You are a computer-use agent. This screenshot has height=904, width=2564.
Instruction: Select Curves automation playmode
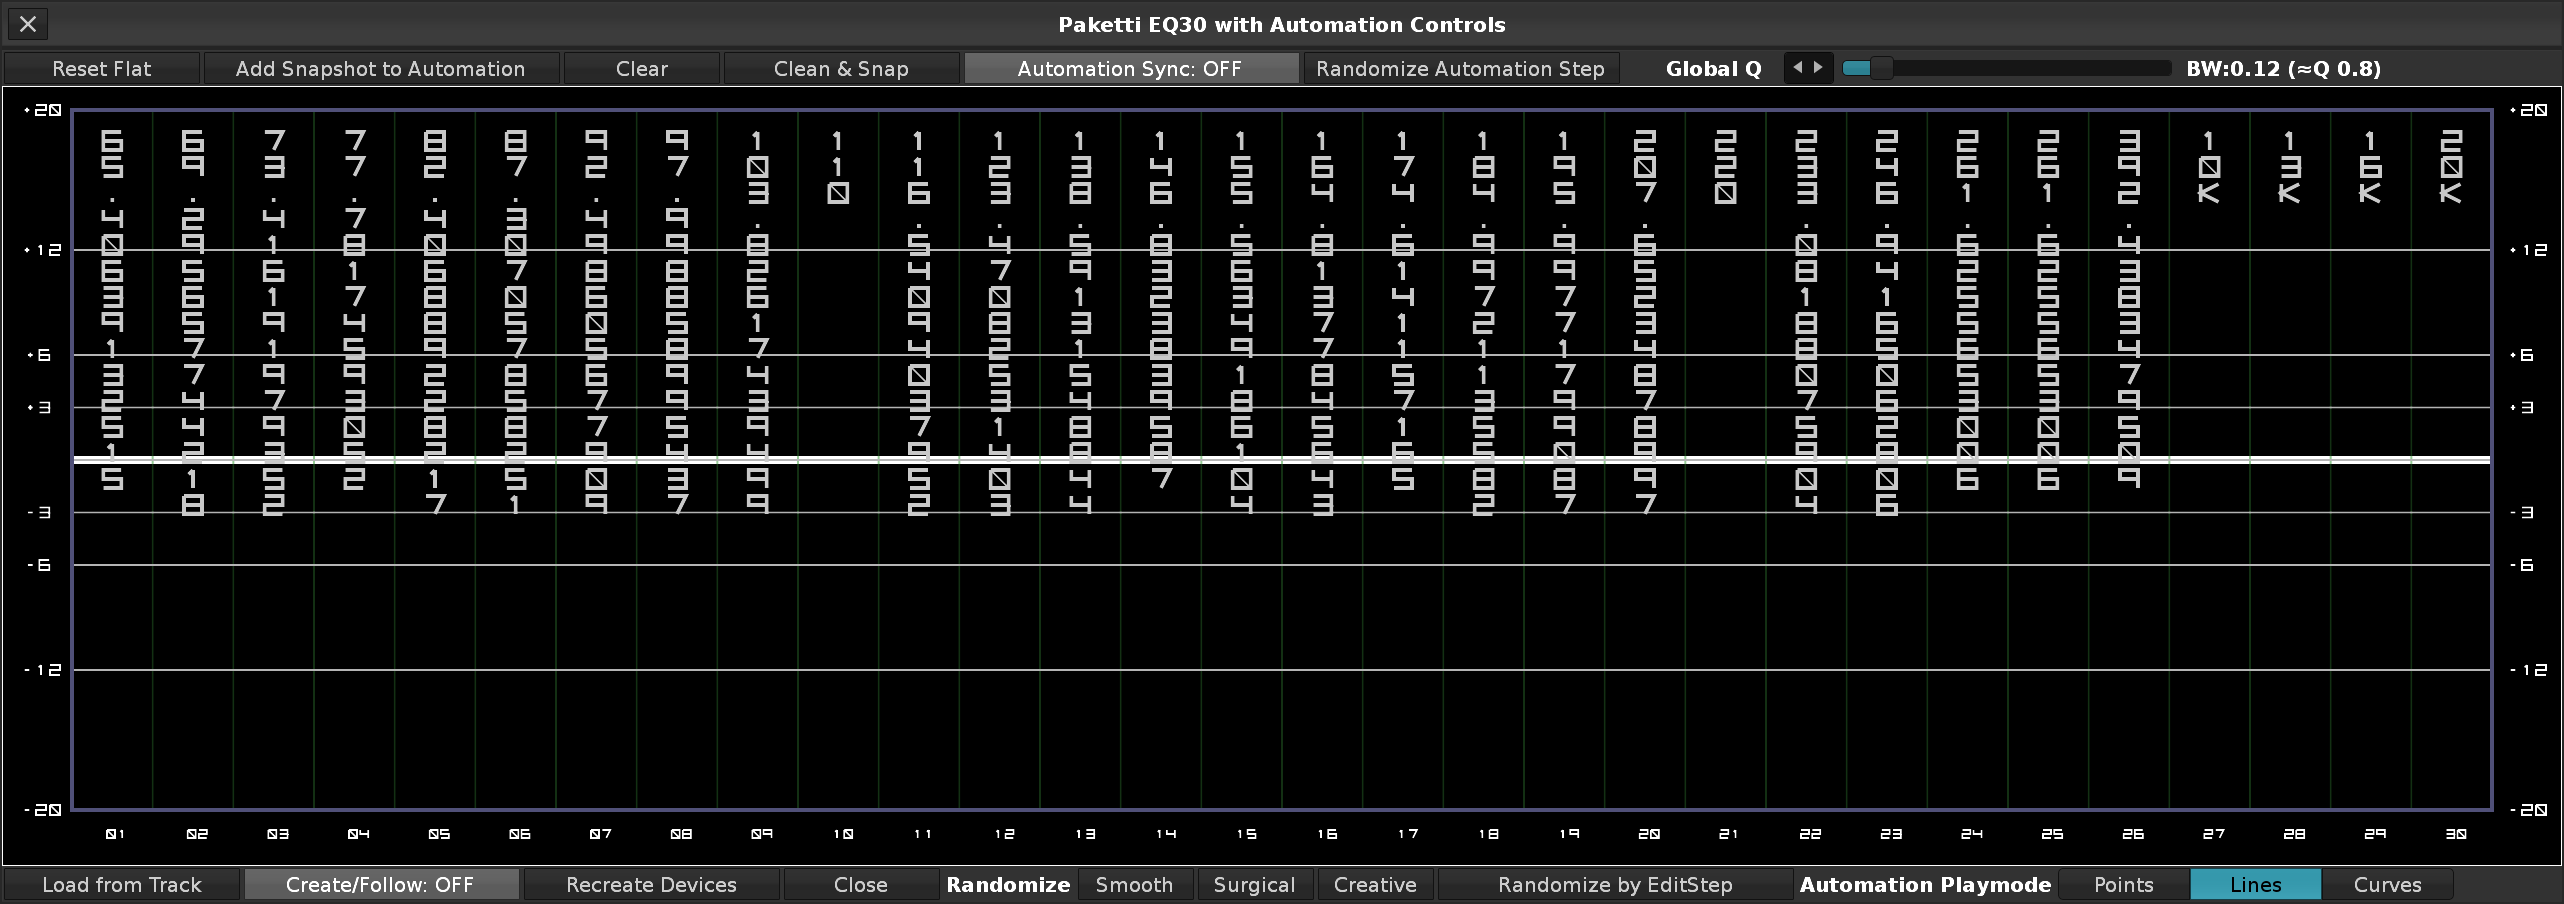(2388, 885)
